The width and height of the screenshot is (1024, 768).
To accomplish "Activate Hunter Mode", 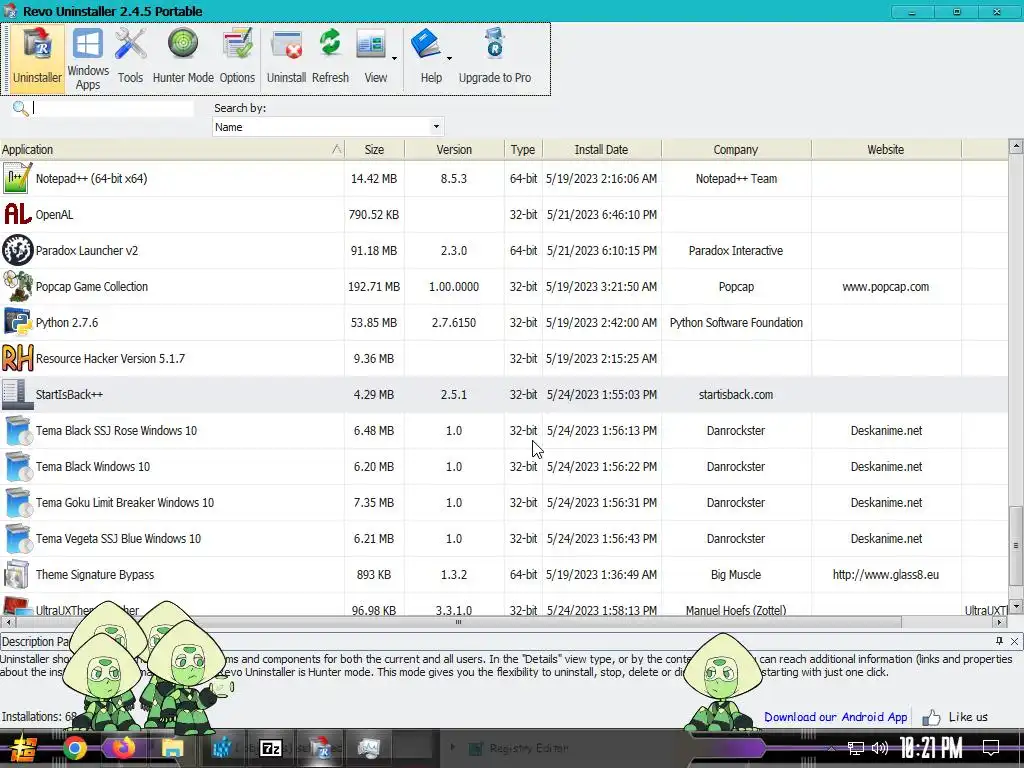I will pos(183,57).
